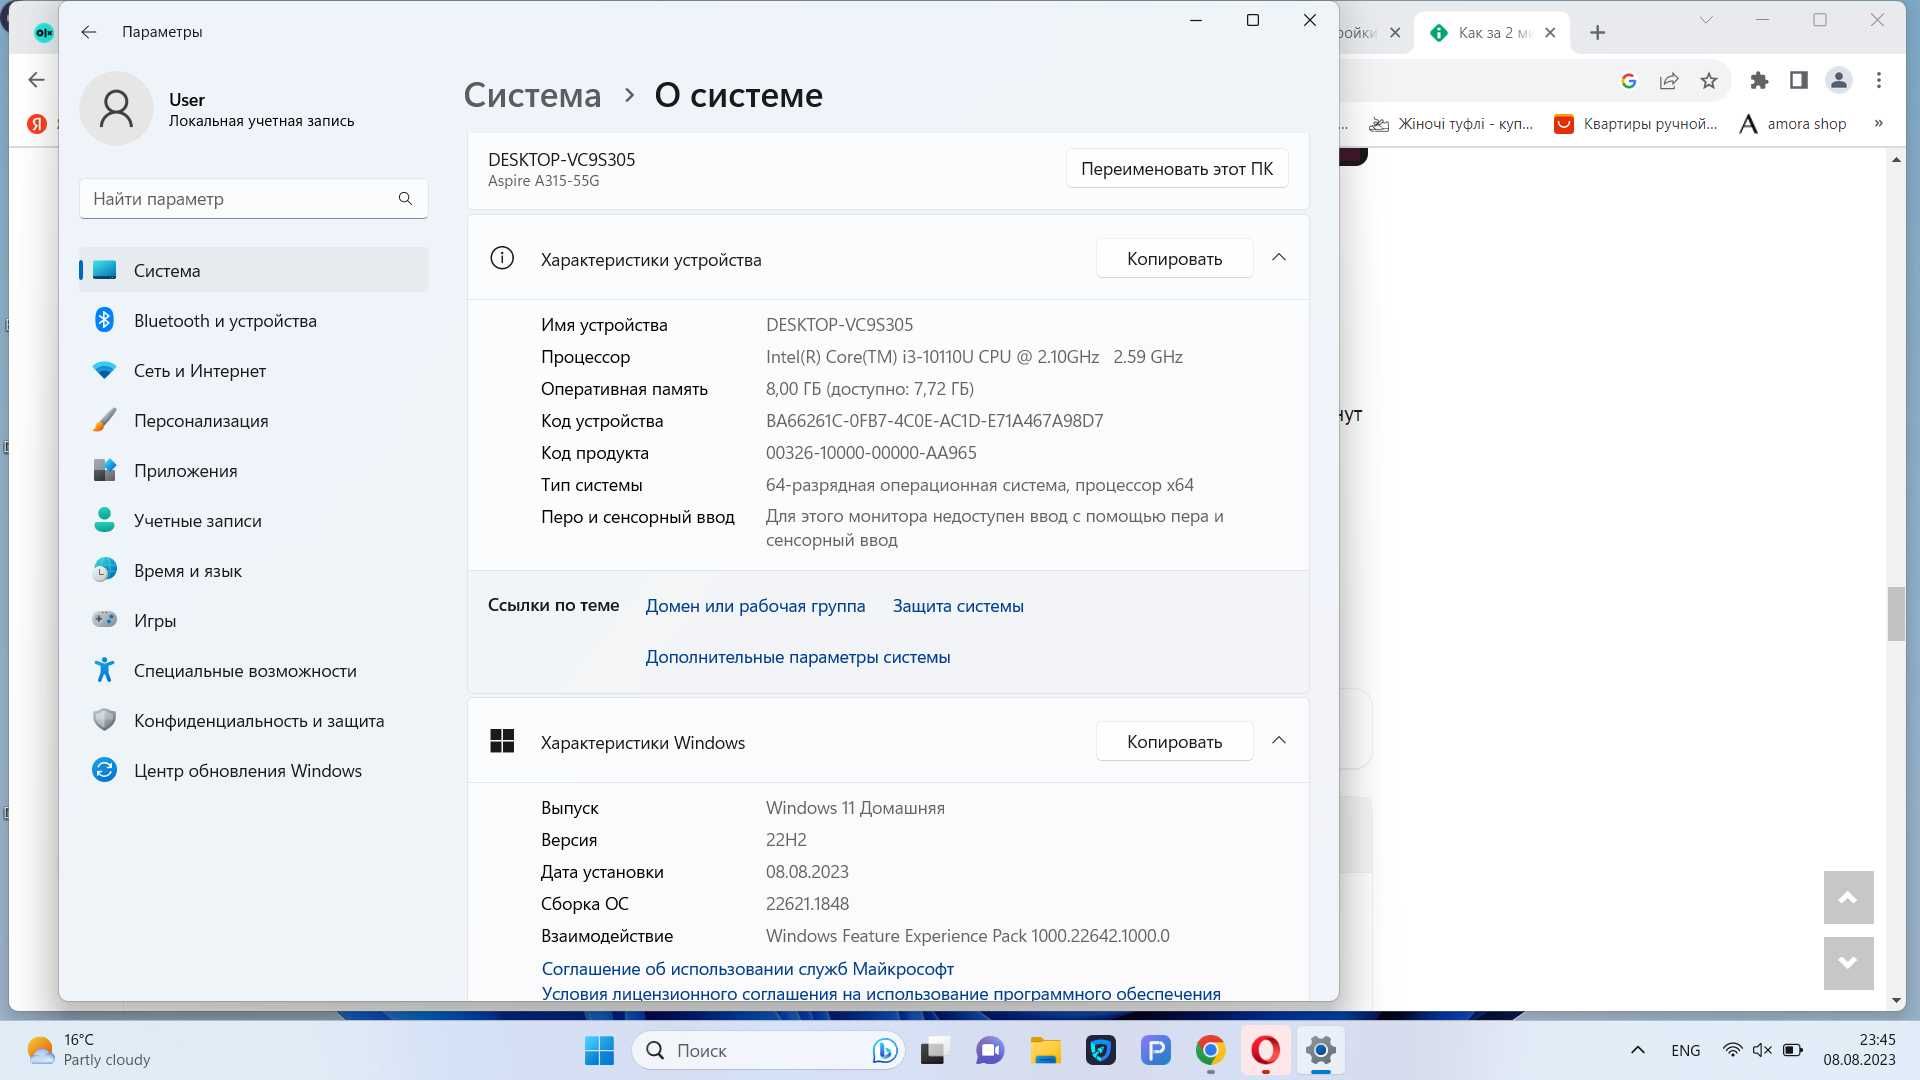Open the Chat app from taskbar

click(x=990, y=1051)
